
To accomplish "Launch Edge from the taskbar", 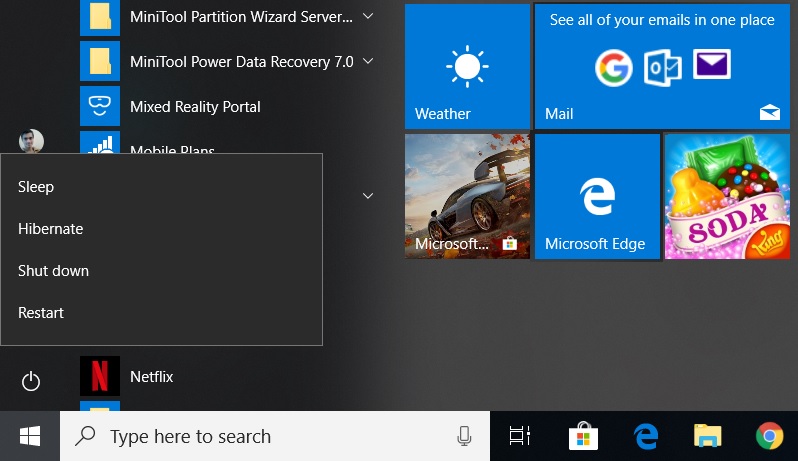I will [x=646, y=436].
